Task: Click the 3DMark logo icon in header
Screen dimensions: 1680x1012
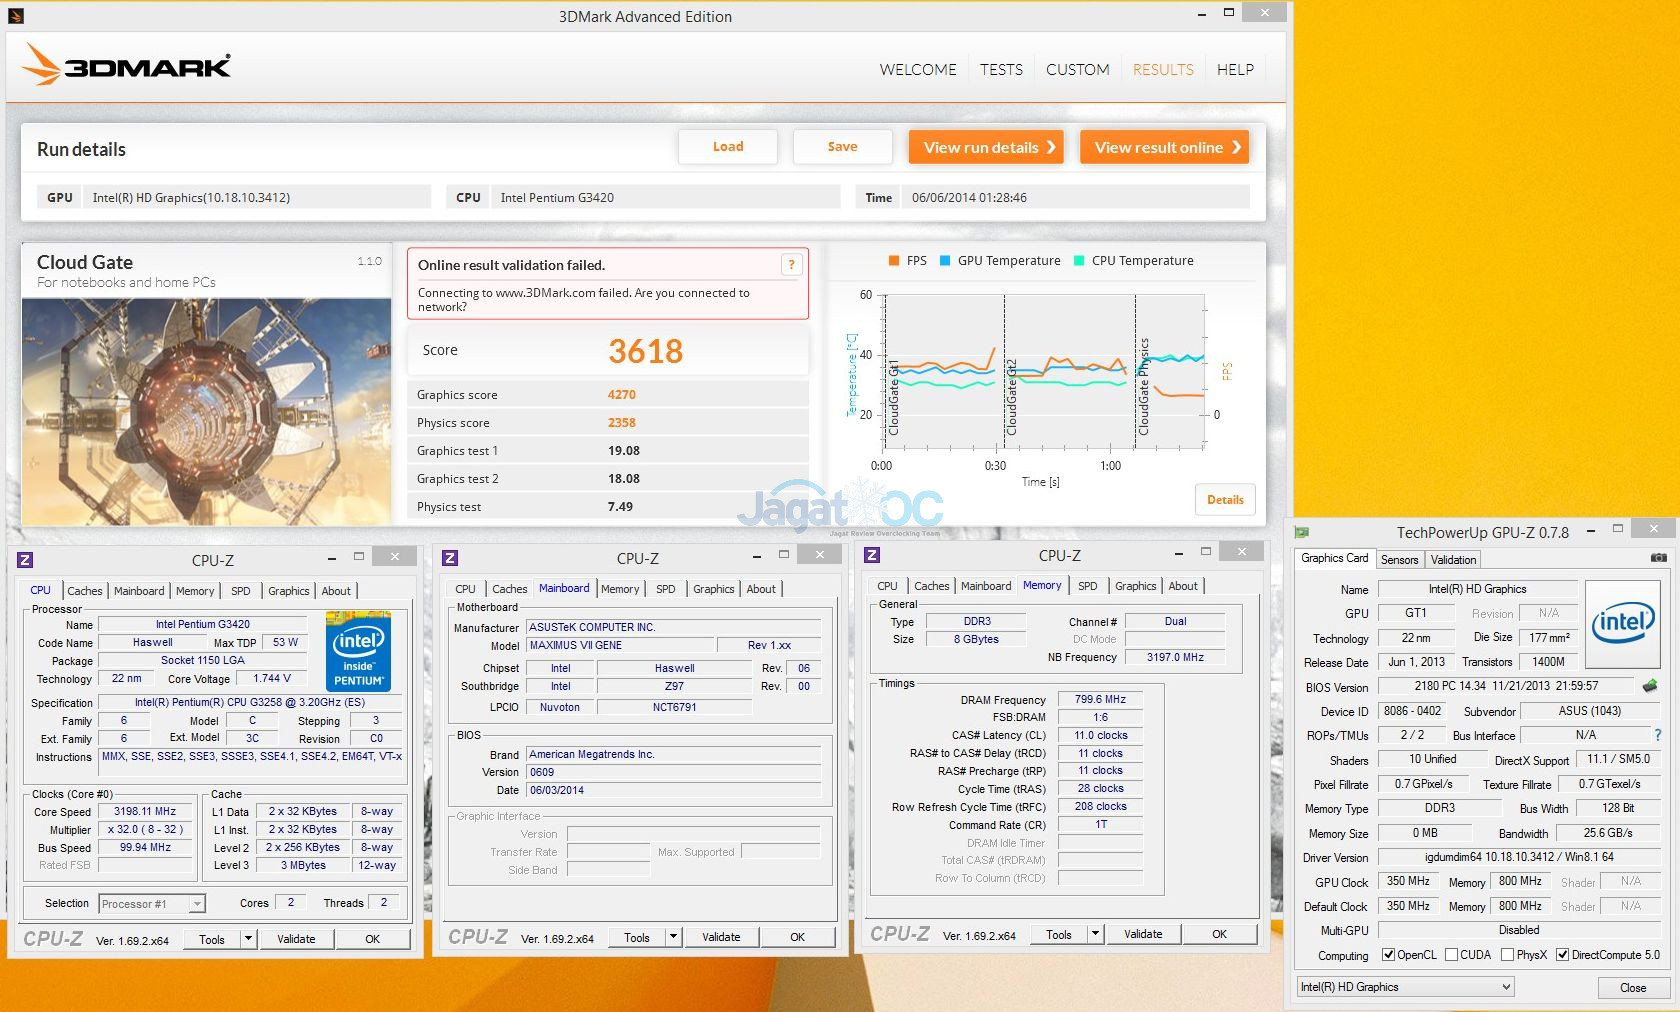Action: [x=41, y=66]
